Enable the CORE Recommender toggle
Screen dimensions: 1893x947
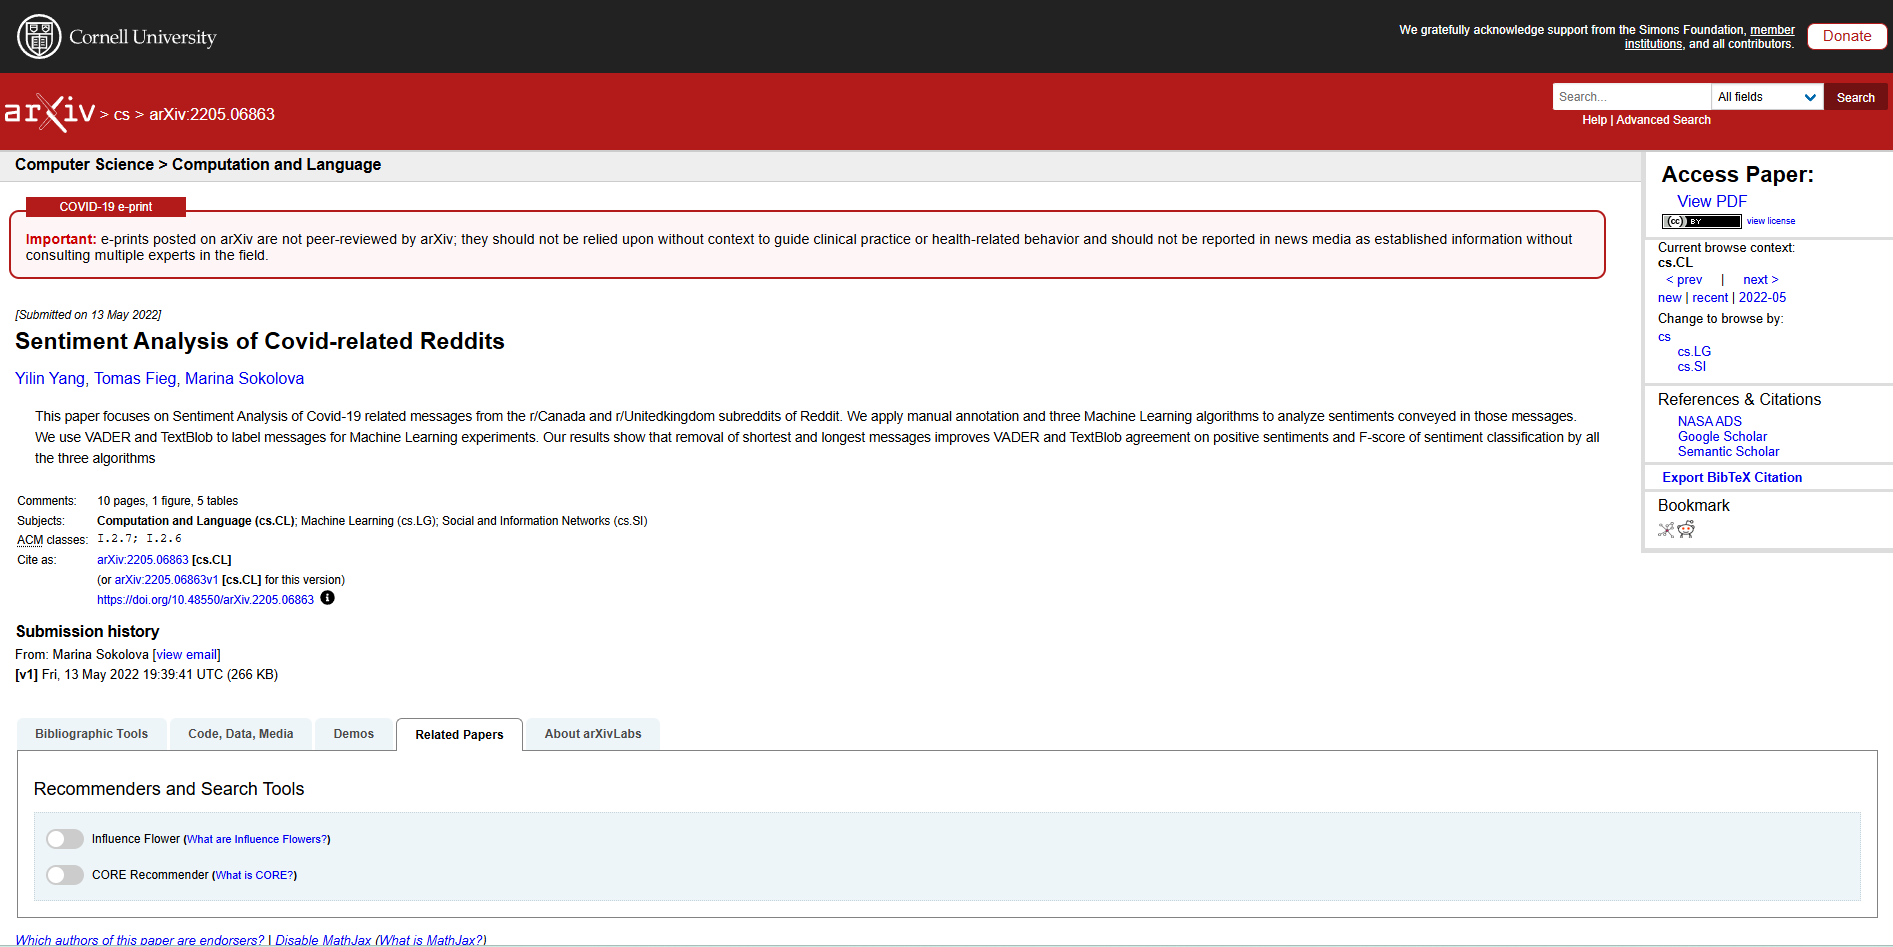click(64, 874)
